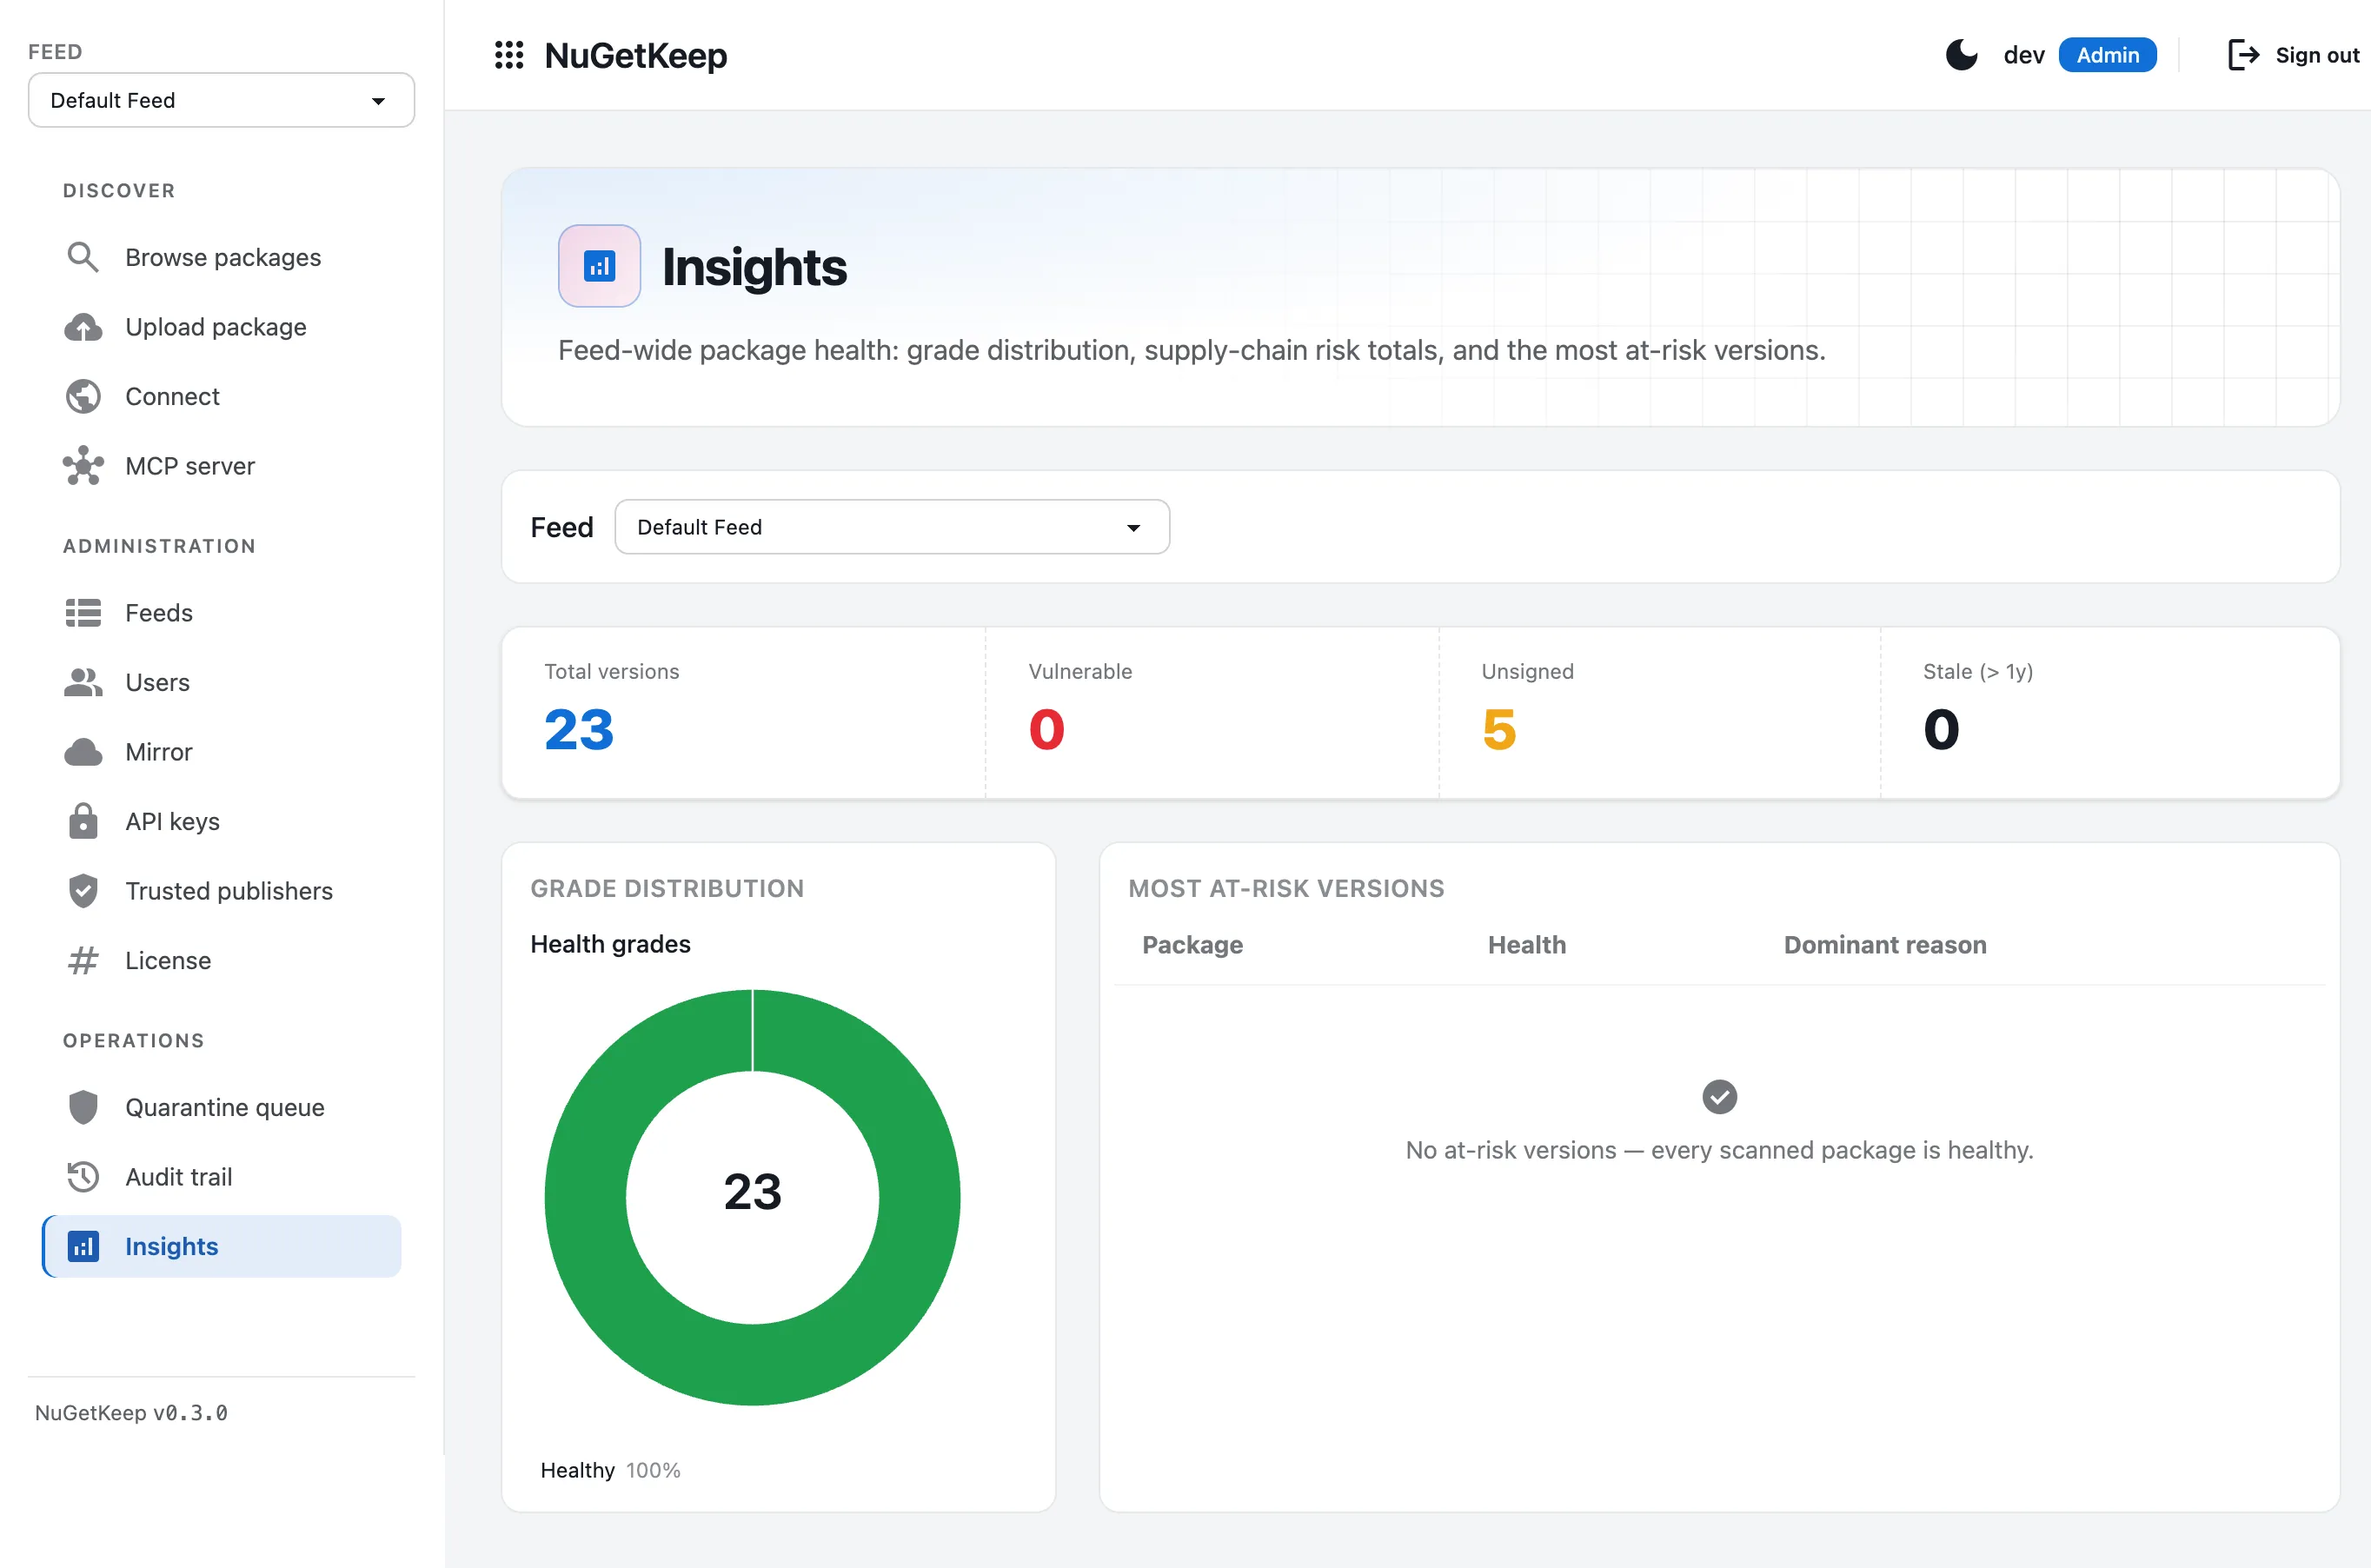Image resolution: width=2371 pixels, height=1568 pixels.
Task: Click the sign out arrow icon
Action: (2243, 55)
